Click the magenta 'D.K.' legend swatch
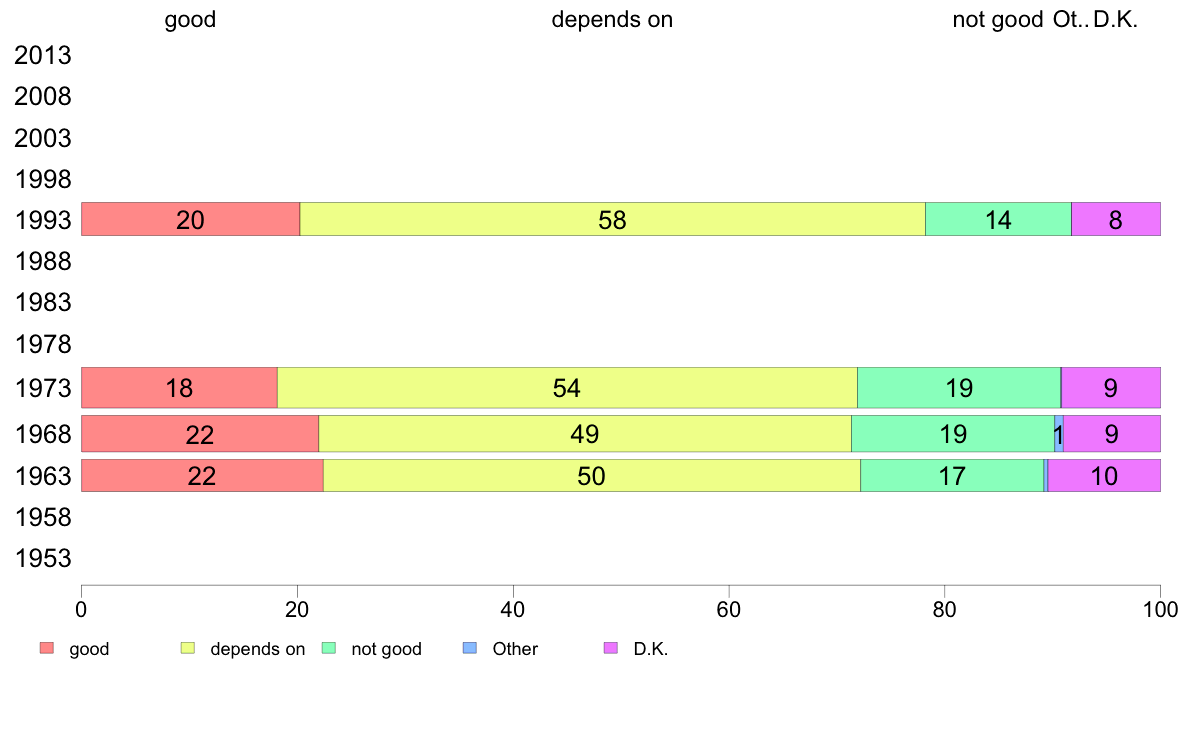Viewport: 1188px width, 736px height. (x=611, y=648)
